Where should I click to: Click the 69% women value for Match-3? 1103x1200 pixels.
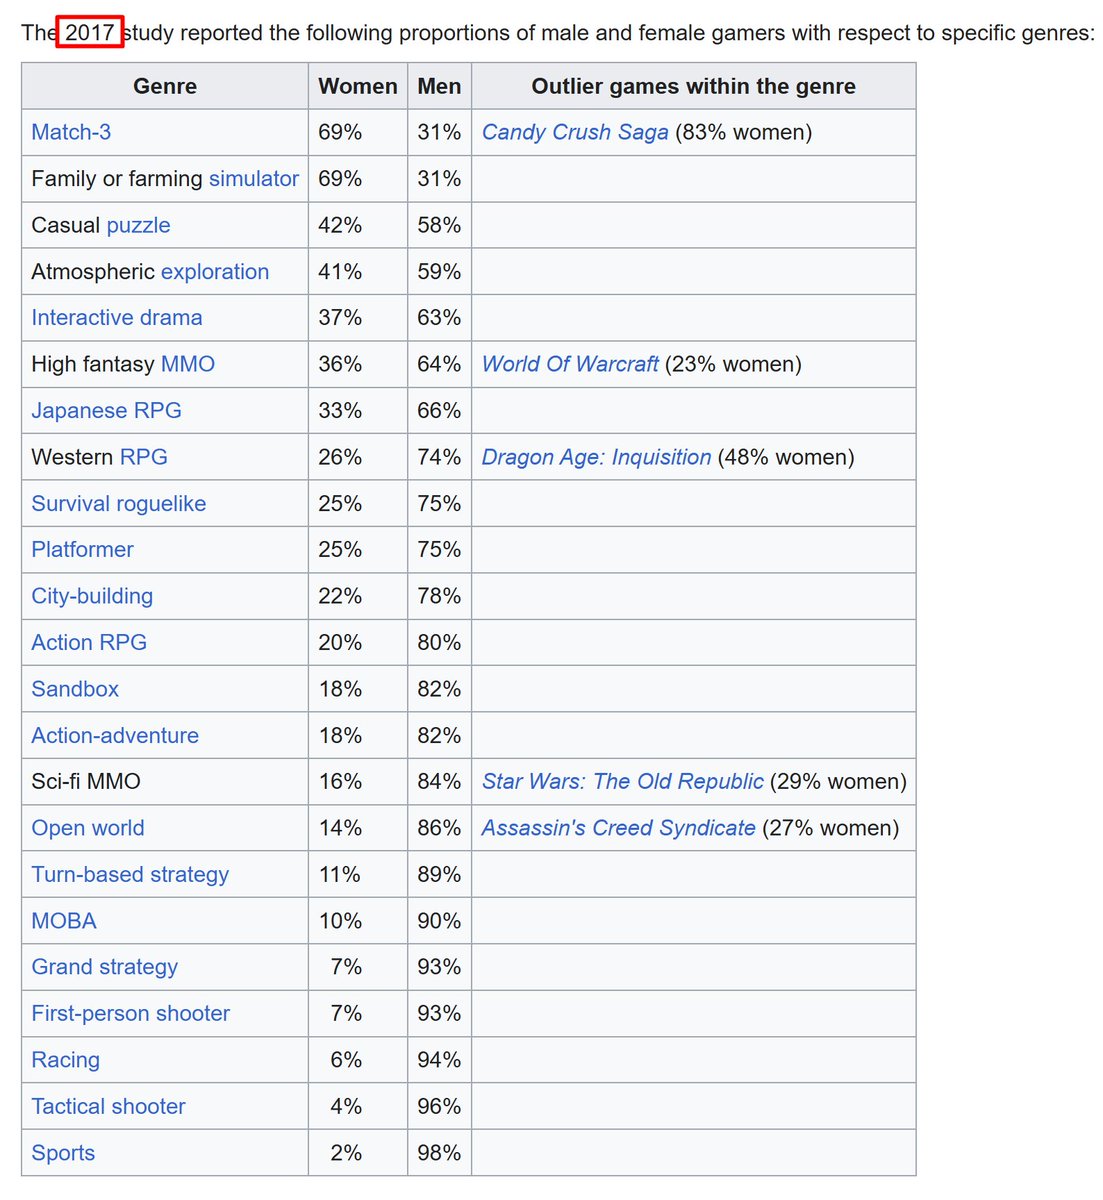click(x=340, y=132)
